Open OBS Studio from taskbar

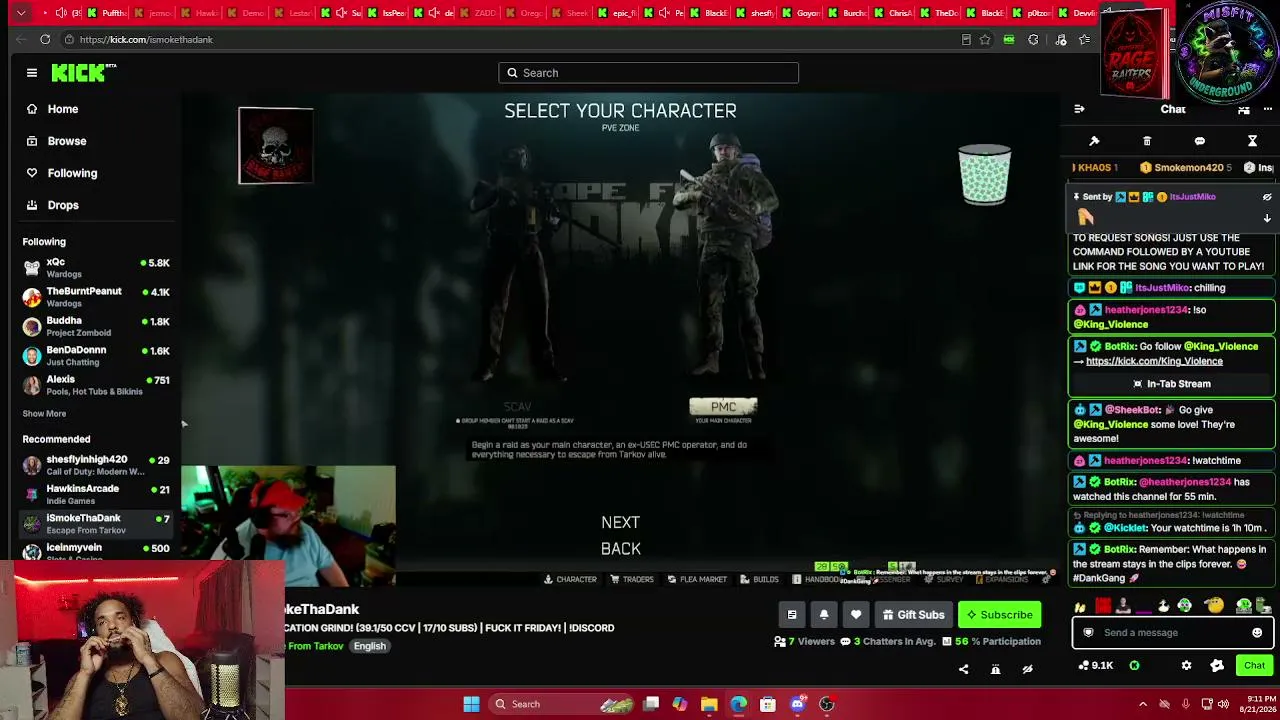pyautogui.click(x=827, y=704)
